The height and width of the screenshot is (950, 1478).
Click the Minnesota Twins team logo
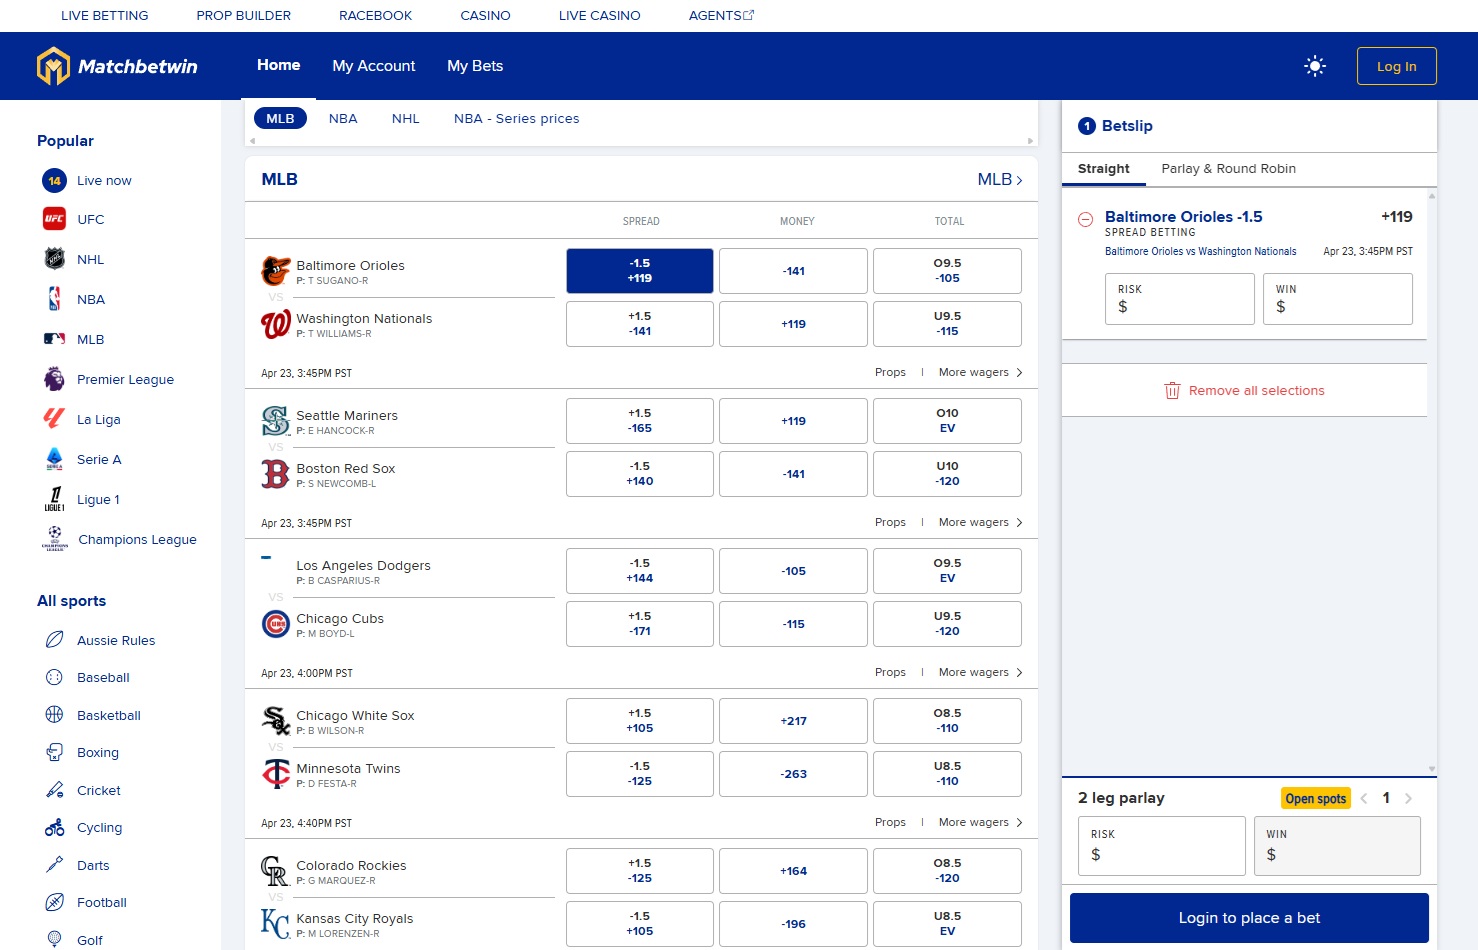click(275, 774)
